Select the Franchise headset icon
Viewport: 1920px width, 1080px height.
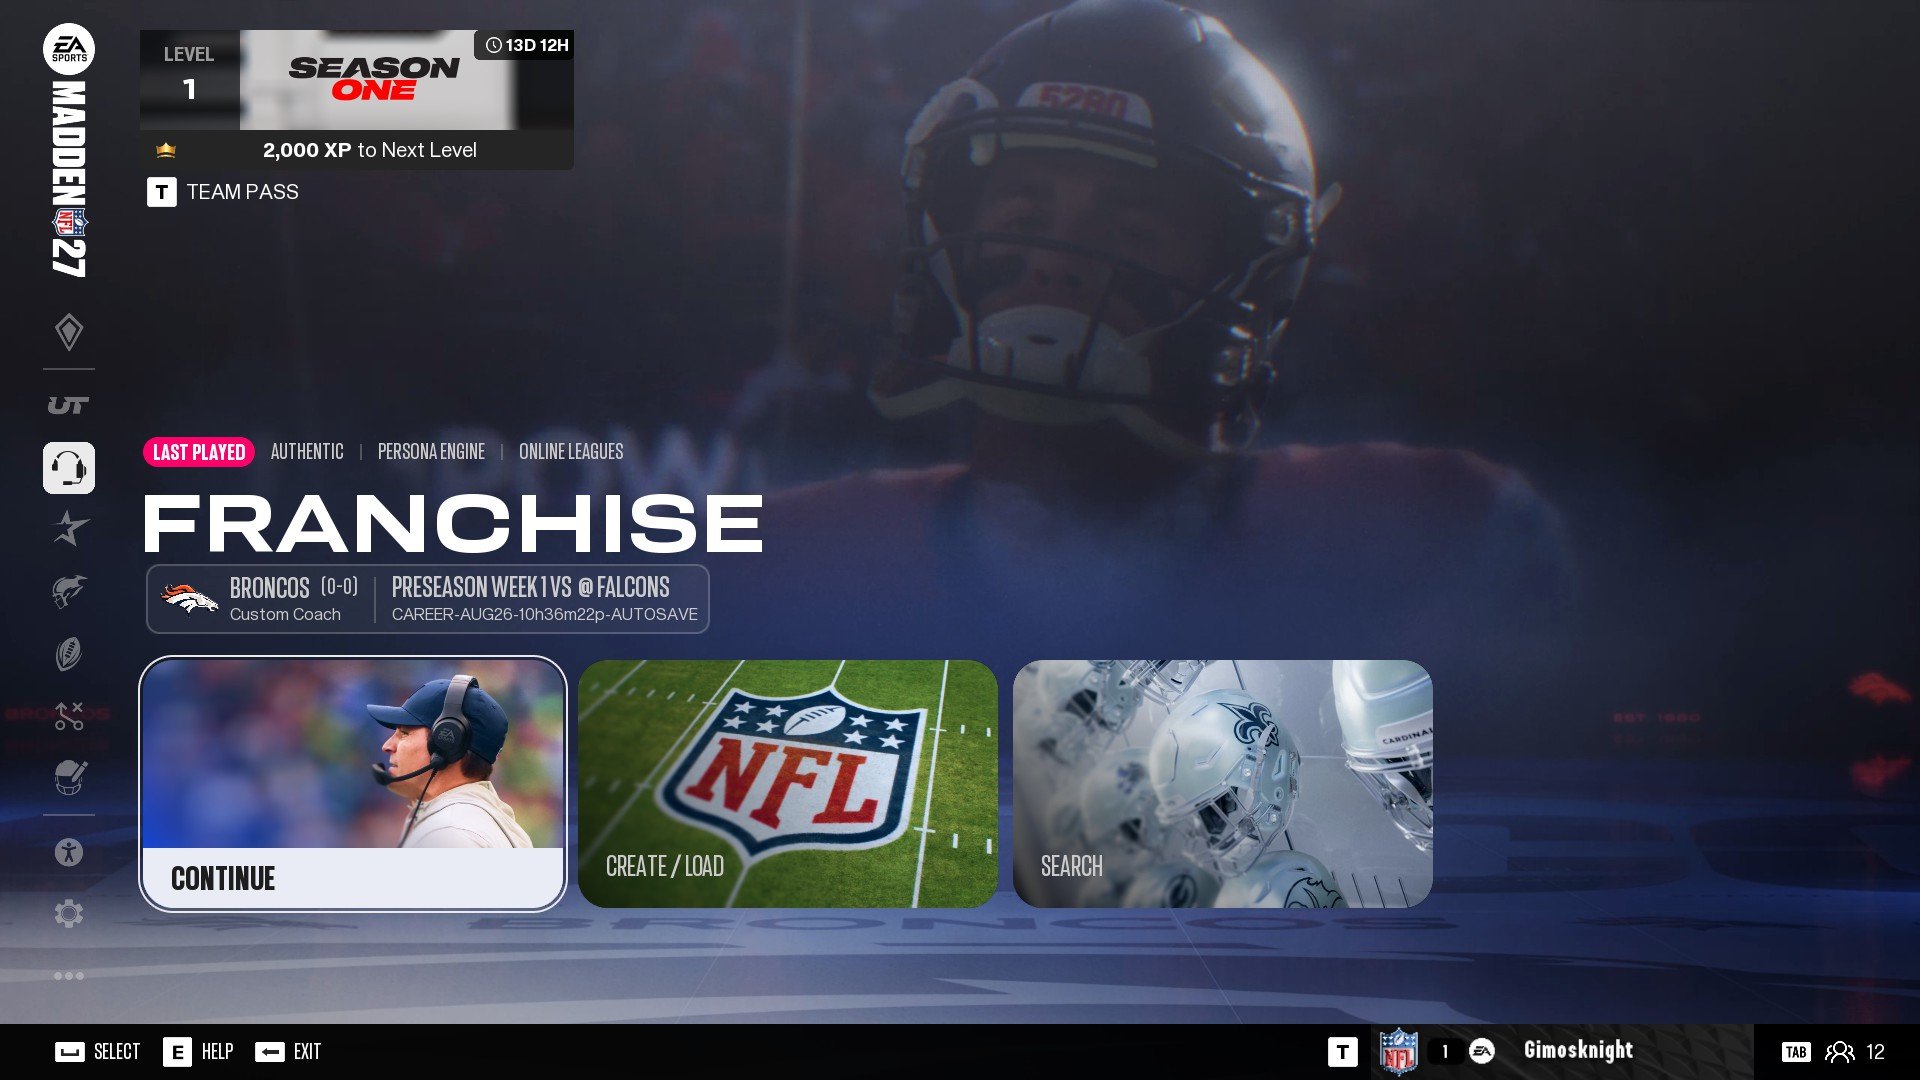(69, 468)
